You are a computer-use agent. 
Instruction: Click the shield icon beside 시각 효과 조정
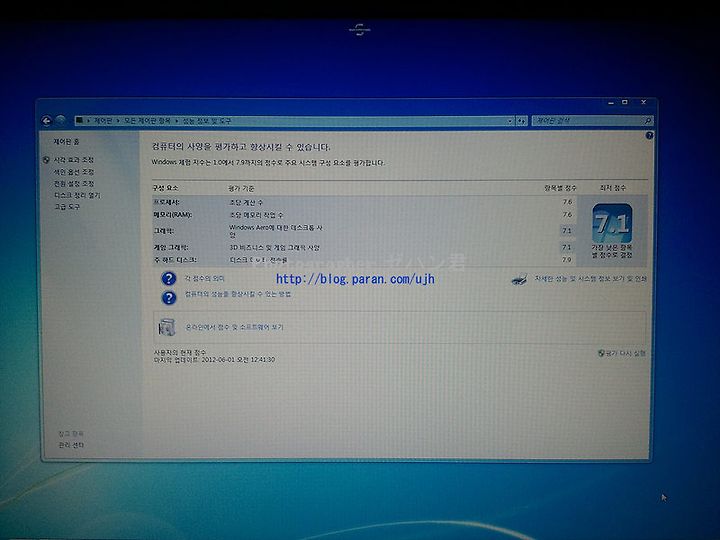46,160
